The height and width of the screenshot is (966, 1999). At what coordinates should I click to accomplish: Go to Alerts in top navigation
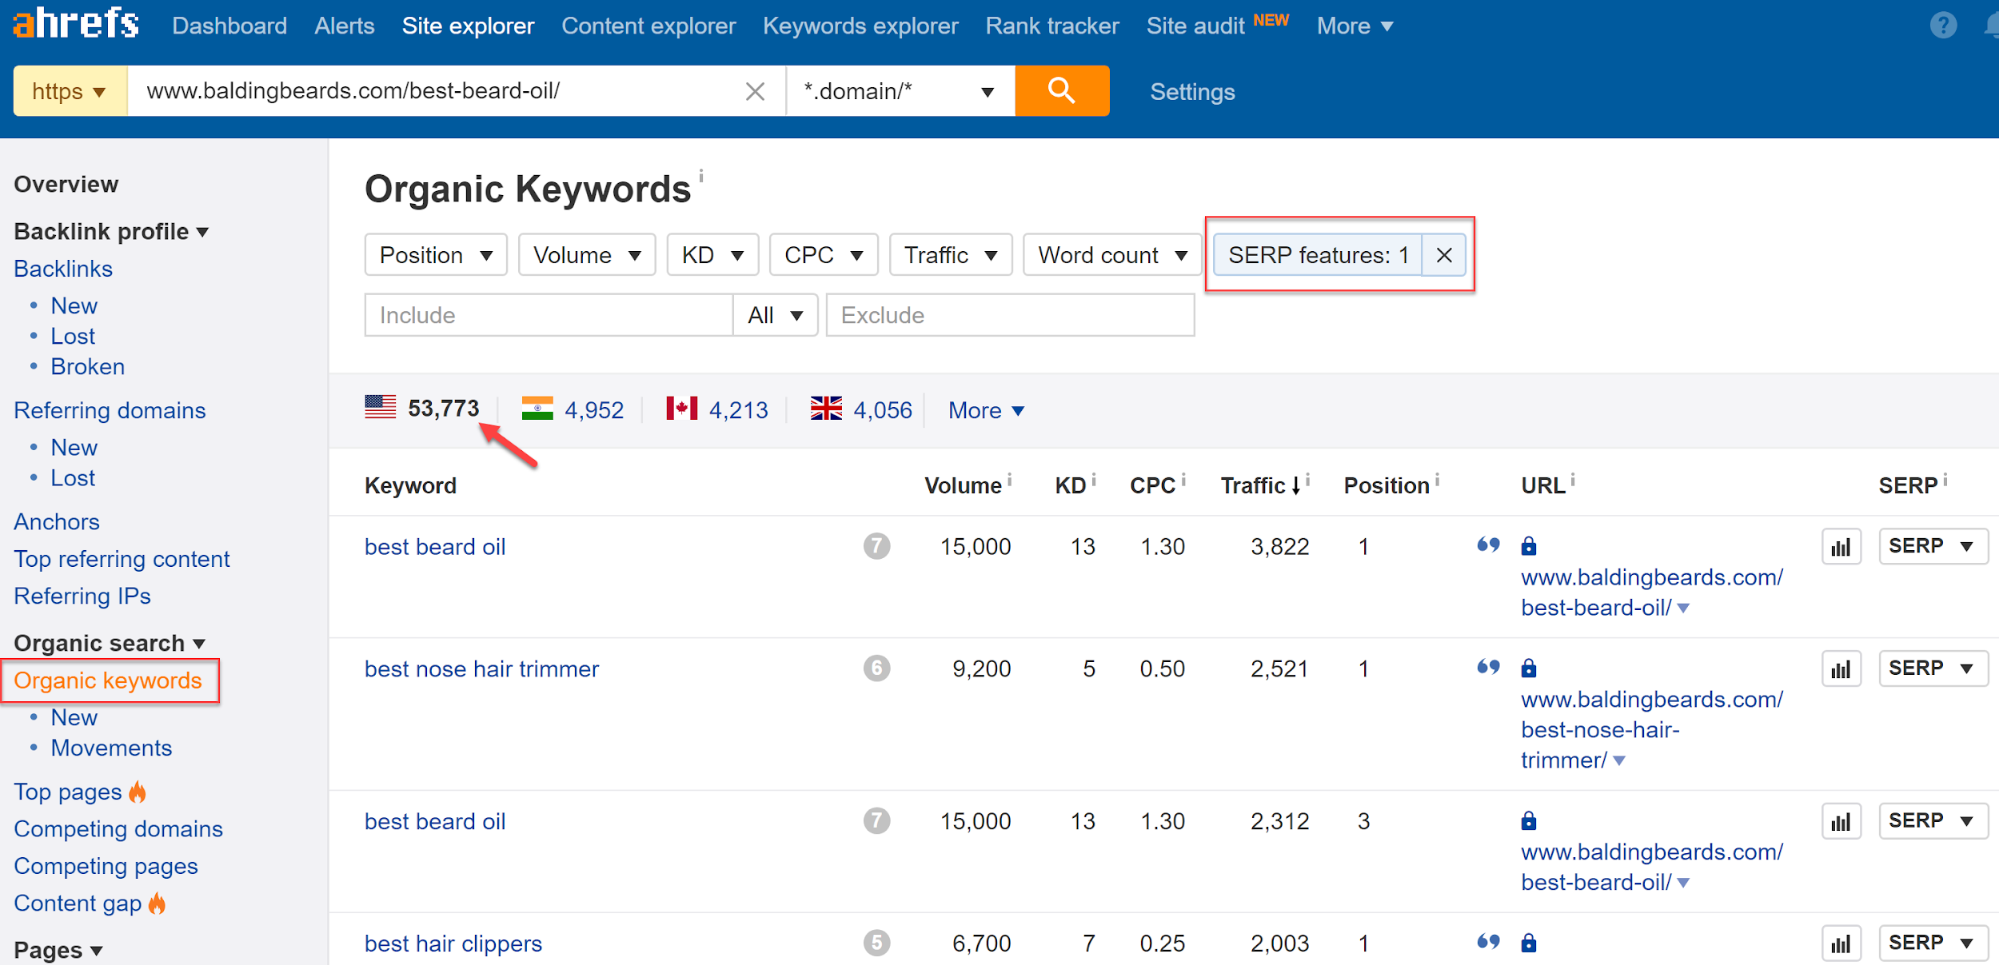pos(344,26)
